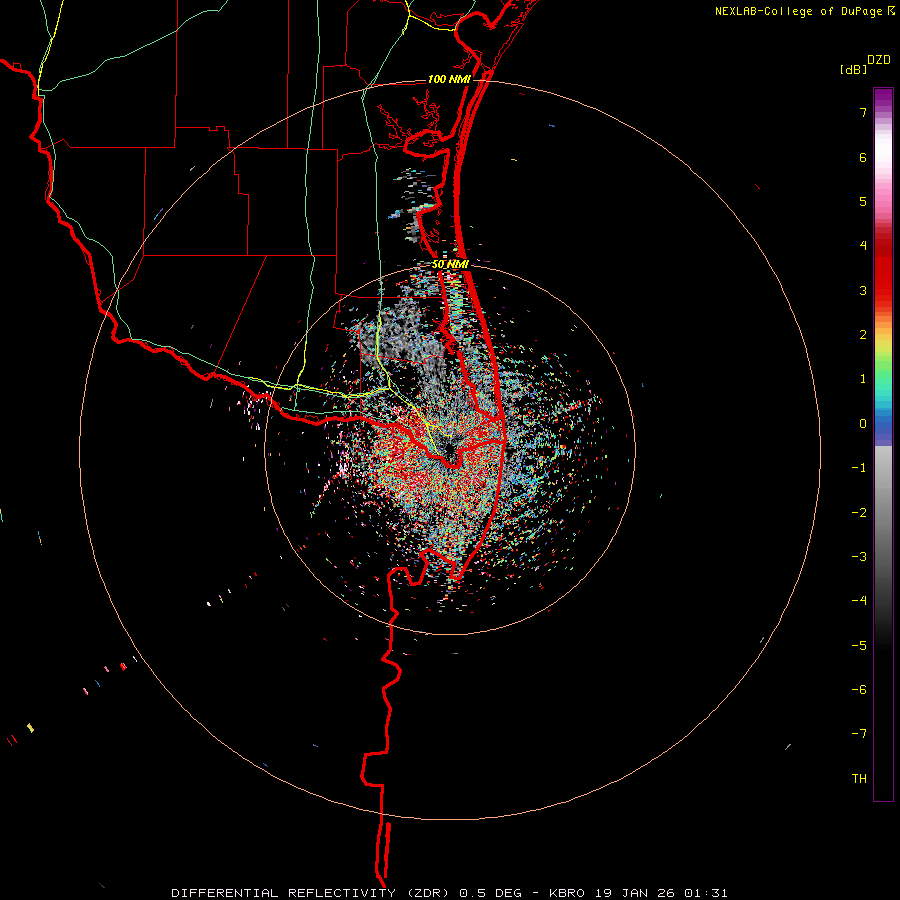The width and height of the screenshot is (900, 900).
Task: Click the 50 NMI range ring label
Action: tap(450, 264)
